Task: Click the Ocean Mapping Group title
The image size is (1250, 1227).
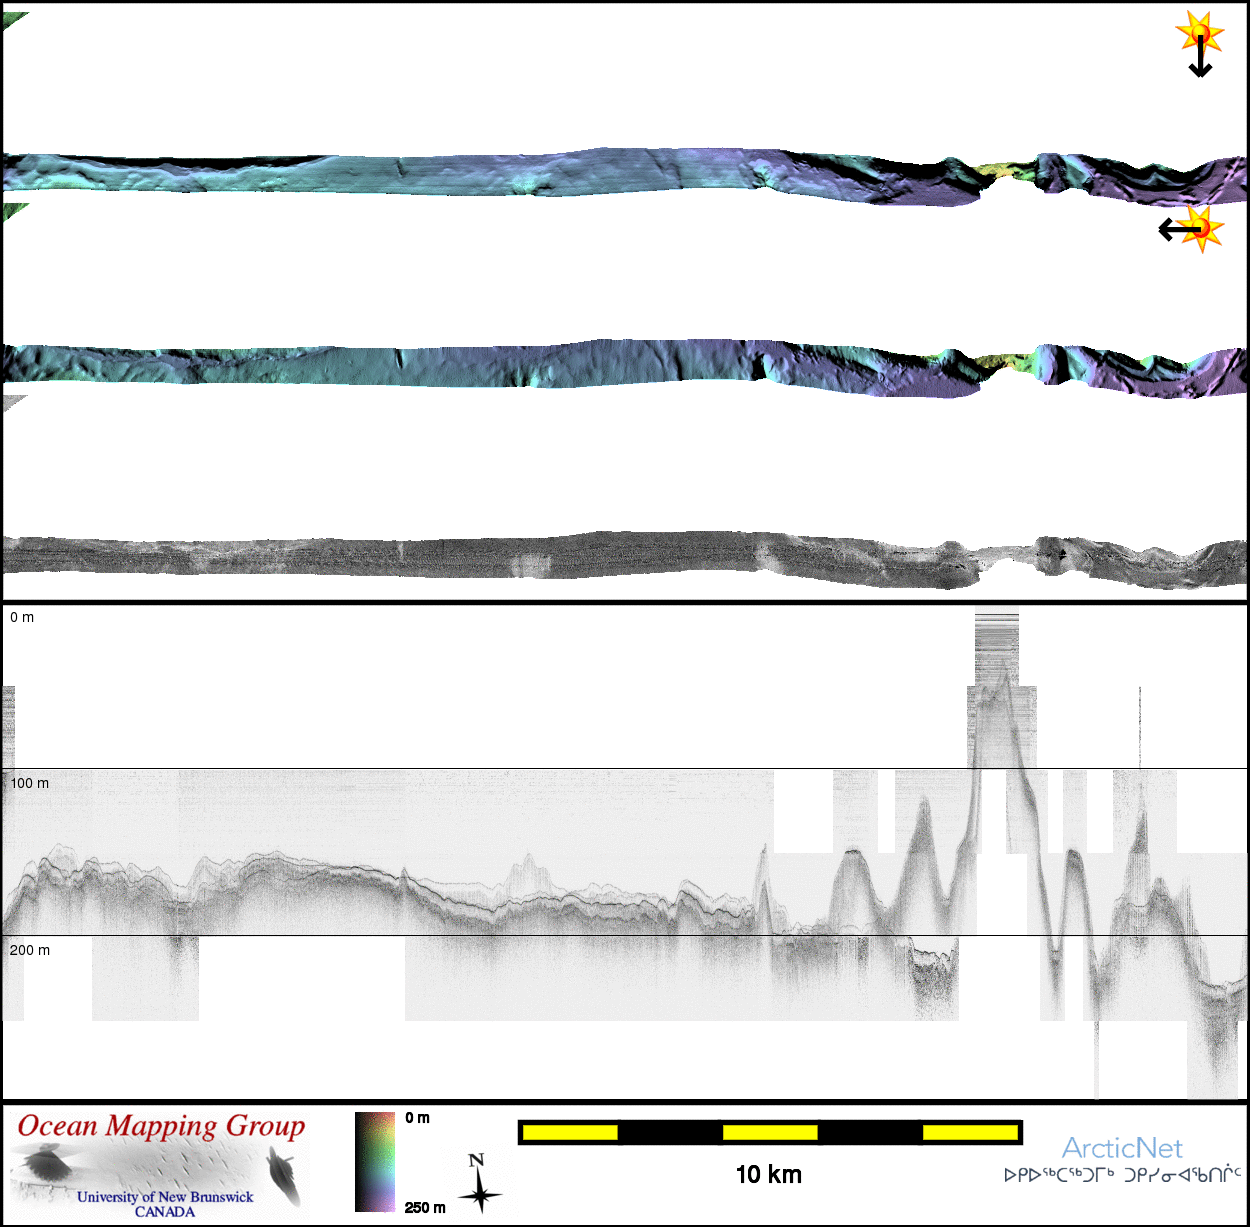Action: coord(161,1126)
